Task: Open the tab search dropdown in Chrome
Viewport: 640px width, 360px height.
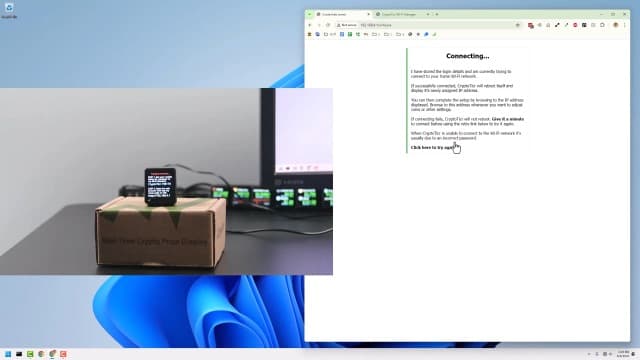Action: (x=309, y=14)
